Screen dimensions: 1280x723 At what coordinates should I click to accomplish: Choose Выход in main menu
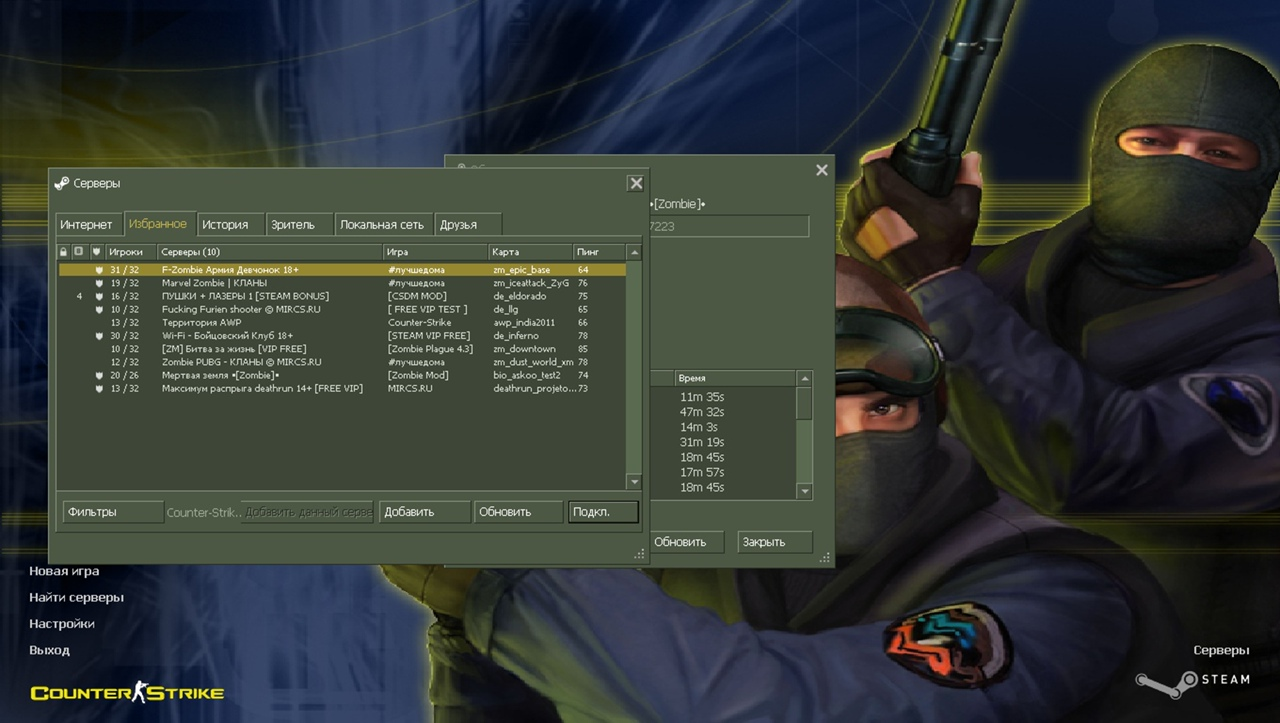click(49, 650)
